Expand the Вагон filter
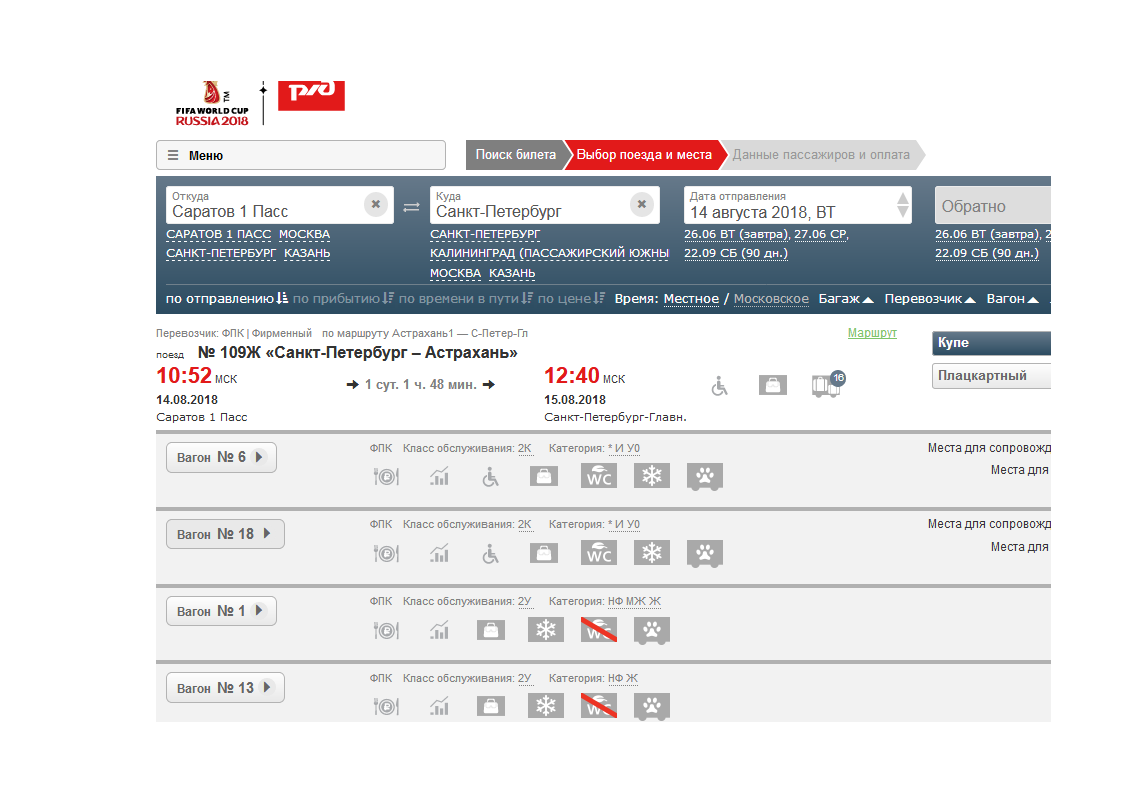Viewport: 1122px width, 793px height. (x=1012, y=298)
